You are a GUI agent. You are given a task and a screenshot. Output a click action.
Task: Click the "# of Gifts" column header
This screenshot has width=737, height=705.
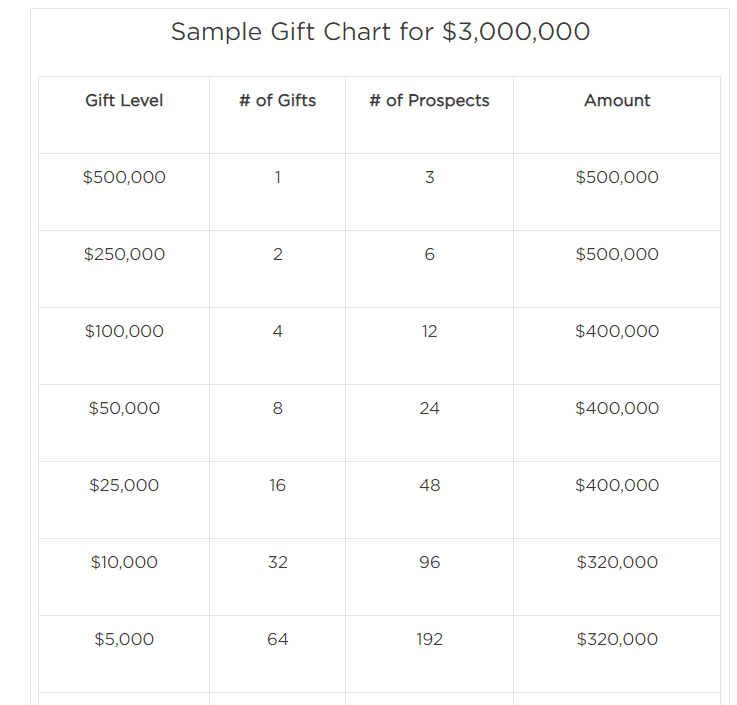(x=277, y=101)
